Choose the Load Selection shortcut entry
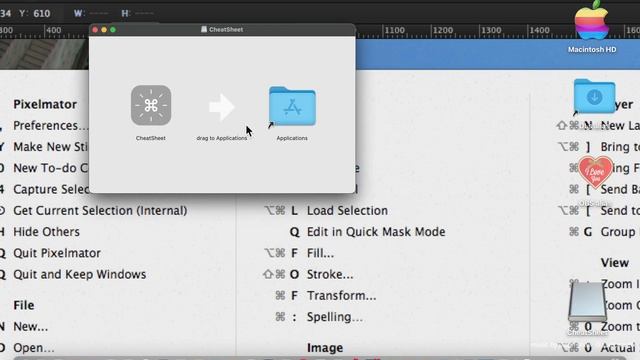The image size is (640, 360). pyautogui.click(x=347, y=211)
